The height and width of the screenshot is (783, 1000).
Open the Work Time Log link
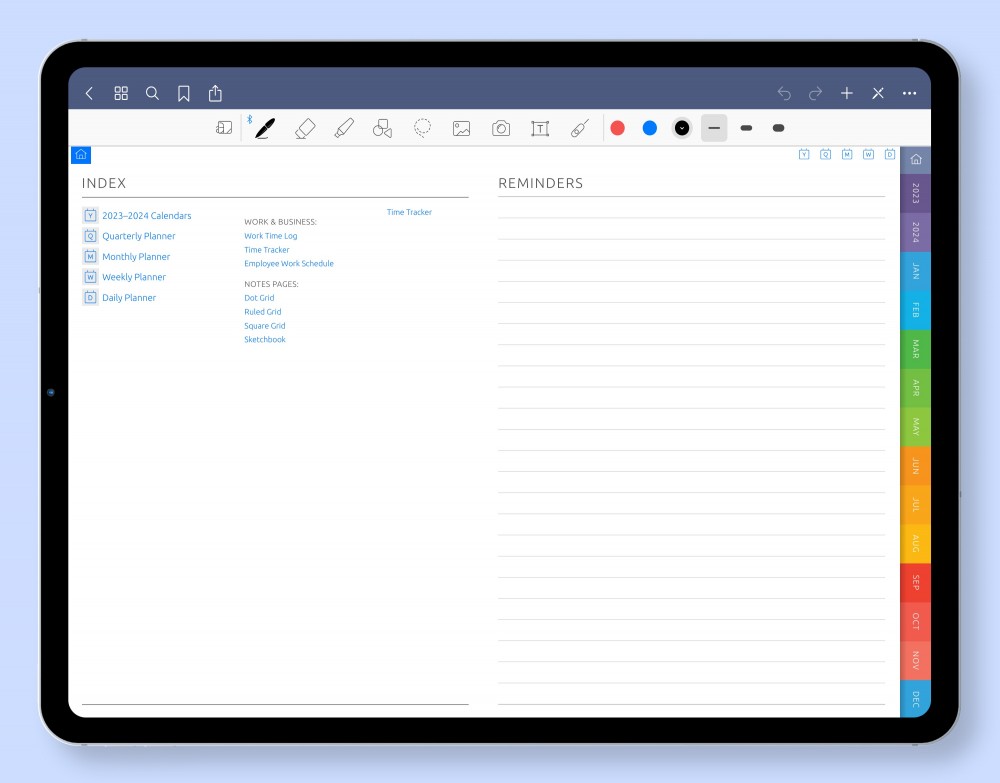[270, 236]
